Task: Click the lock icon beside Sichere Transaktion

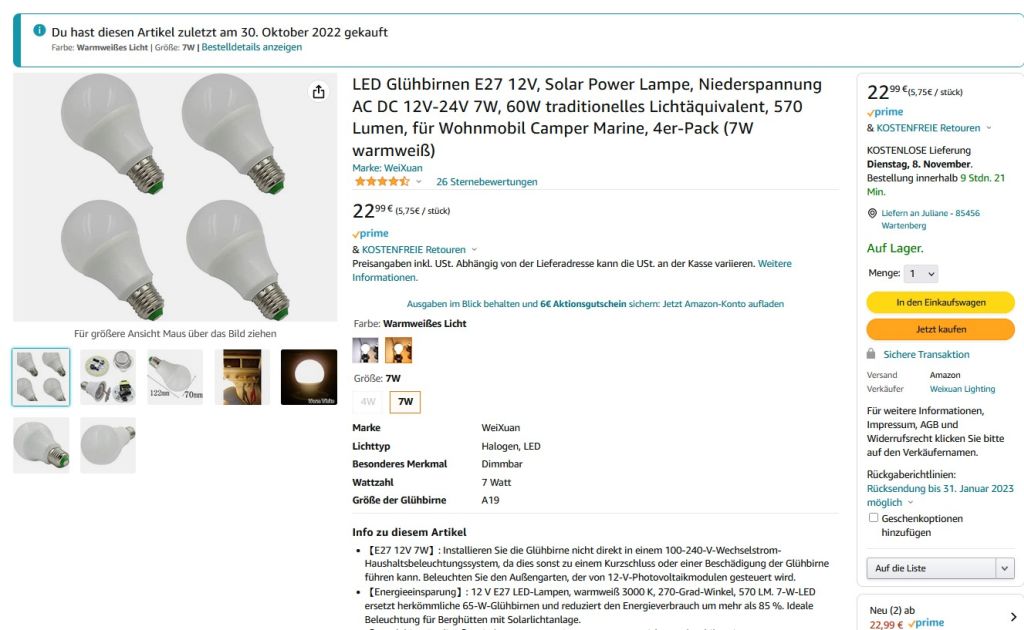Action: (x=871, y=354)
